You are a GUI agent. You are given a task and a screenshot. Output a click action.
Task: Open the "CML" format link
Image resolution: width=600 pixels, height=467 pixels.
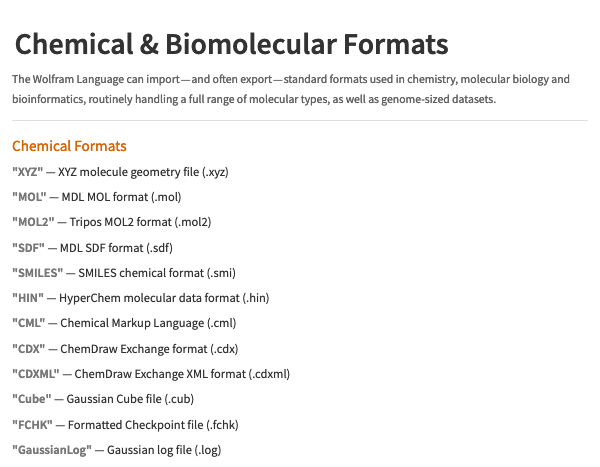[29, 323]
